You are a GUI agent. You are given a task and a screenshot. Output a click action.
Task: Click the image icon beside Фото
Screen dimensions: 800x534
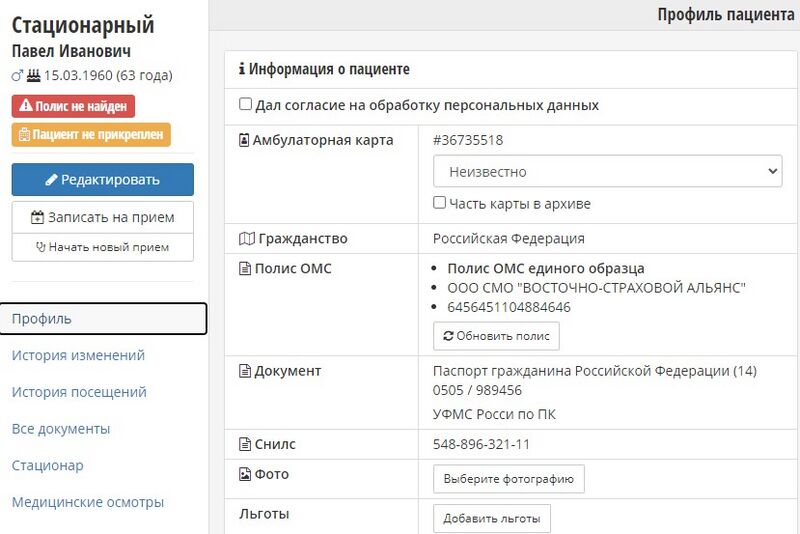245,474
